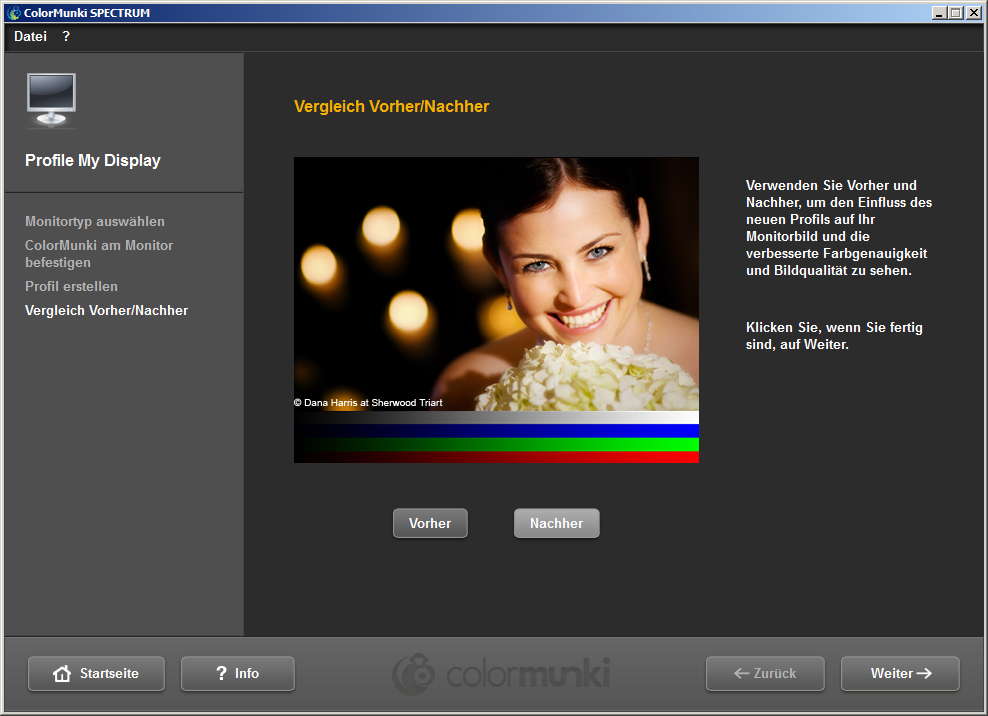The height and width of the screenshot is (716, 988).
Task: Click the monitor icon above Profile My Display
Action: point(52,101)
